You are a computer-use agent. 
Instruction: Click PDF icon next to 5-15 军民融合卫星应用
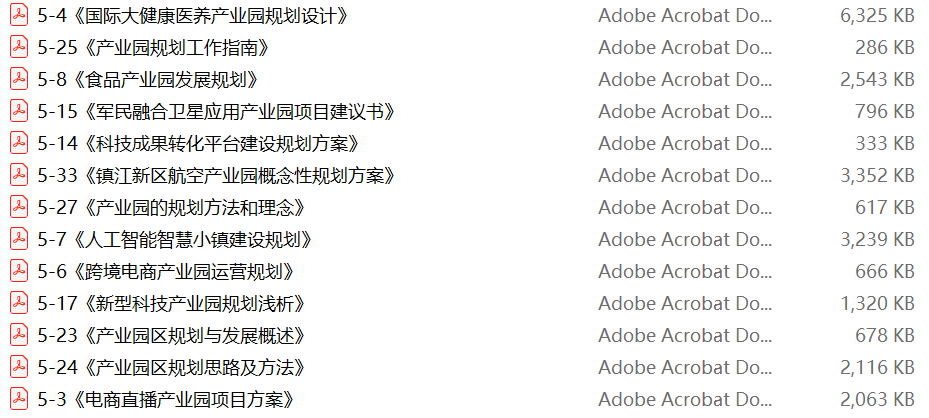[x=19, y=111]
